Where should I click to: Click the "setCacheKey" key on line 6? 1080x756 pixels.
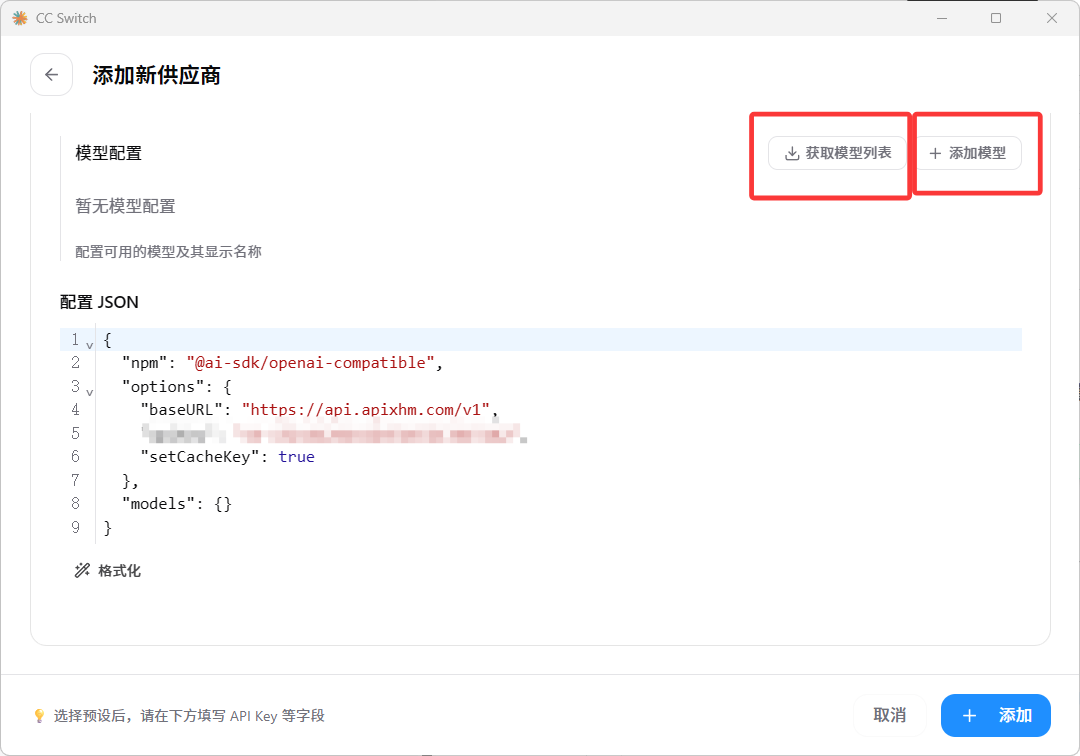200,456
